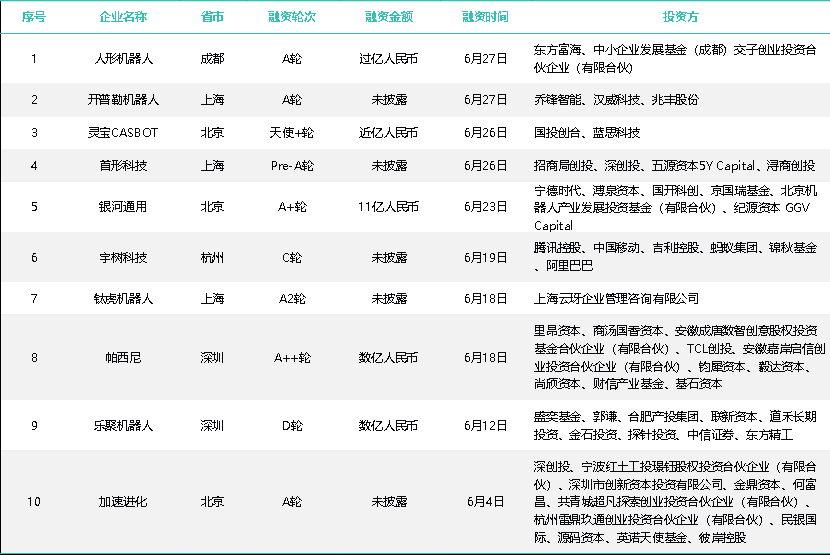Click 深圳 in the 帕西尼 row
This screenshot has height=555, width=830.
[212, 357]
